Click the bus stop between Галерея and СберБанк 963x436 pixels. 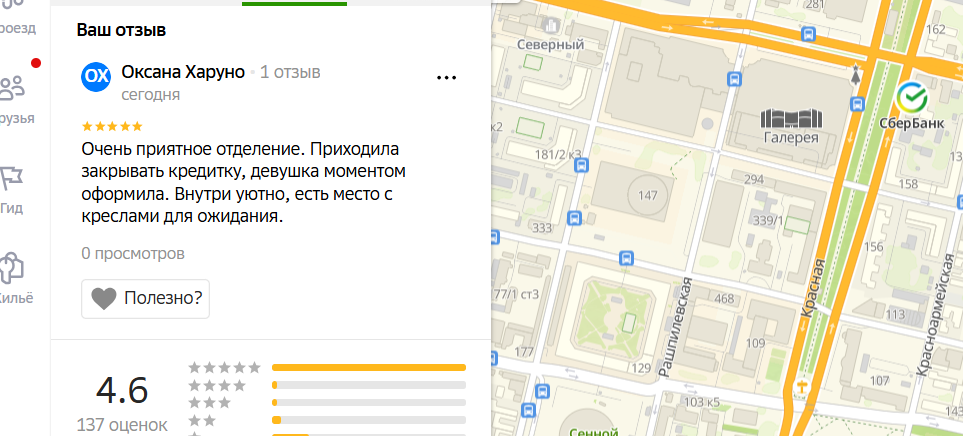tap(858, 104)
